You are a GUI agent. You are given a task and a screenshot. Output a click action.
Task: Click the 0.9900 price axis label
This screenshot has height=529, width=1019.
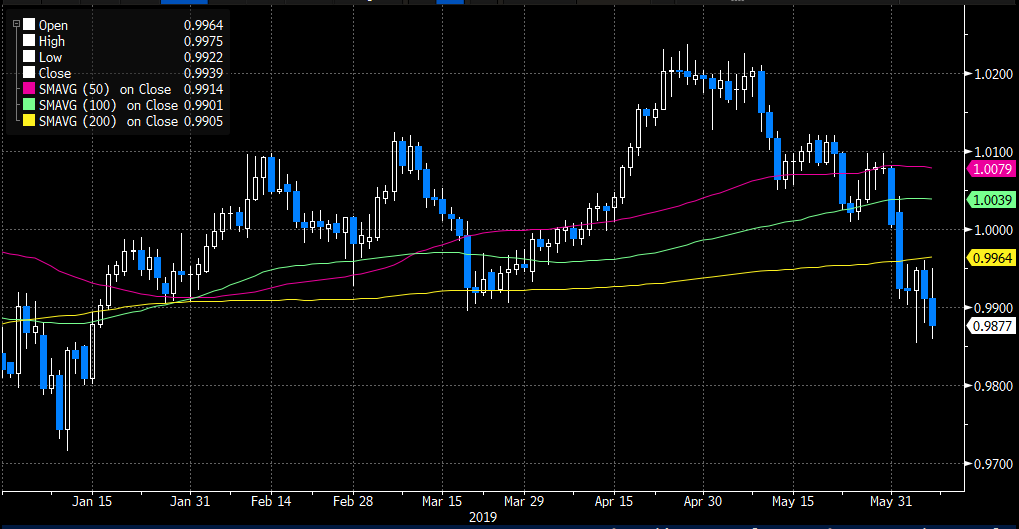click(994, 308)
